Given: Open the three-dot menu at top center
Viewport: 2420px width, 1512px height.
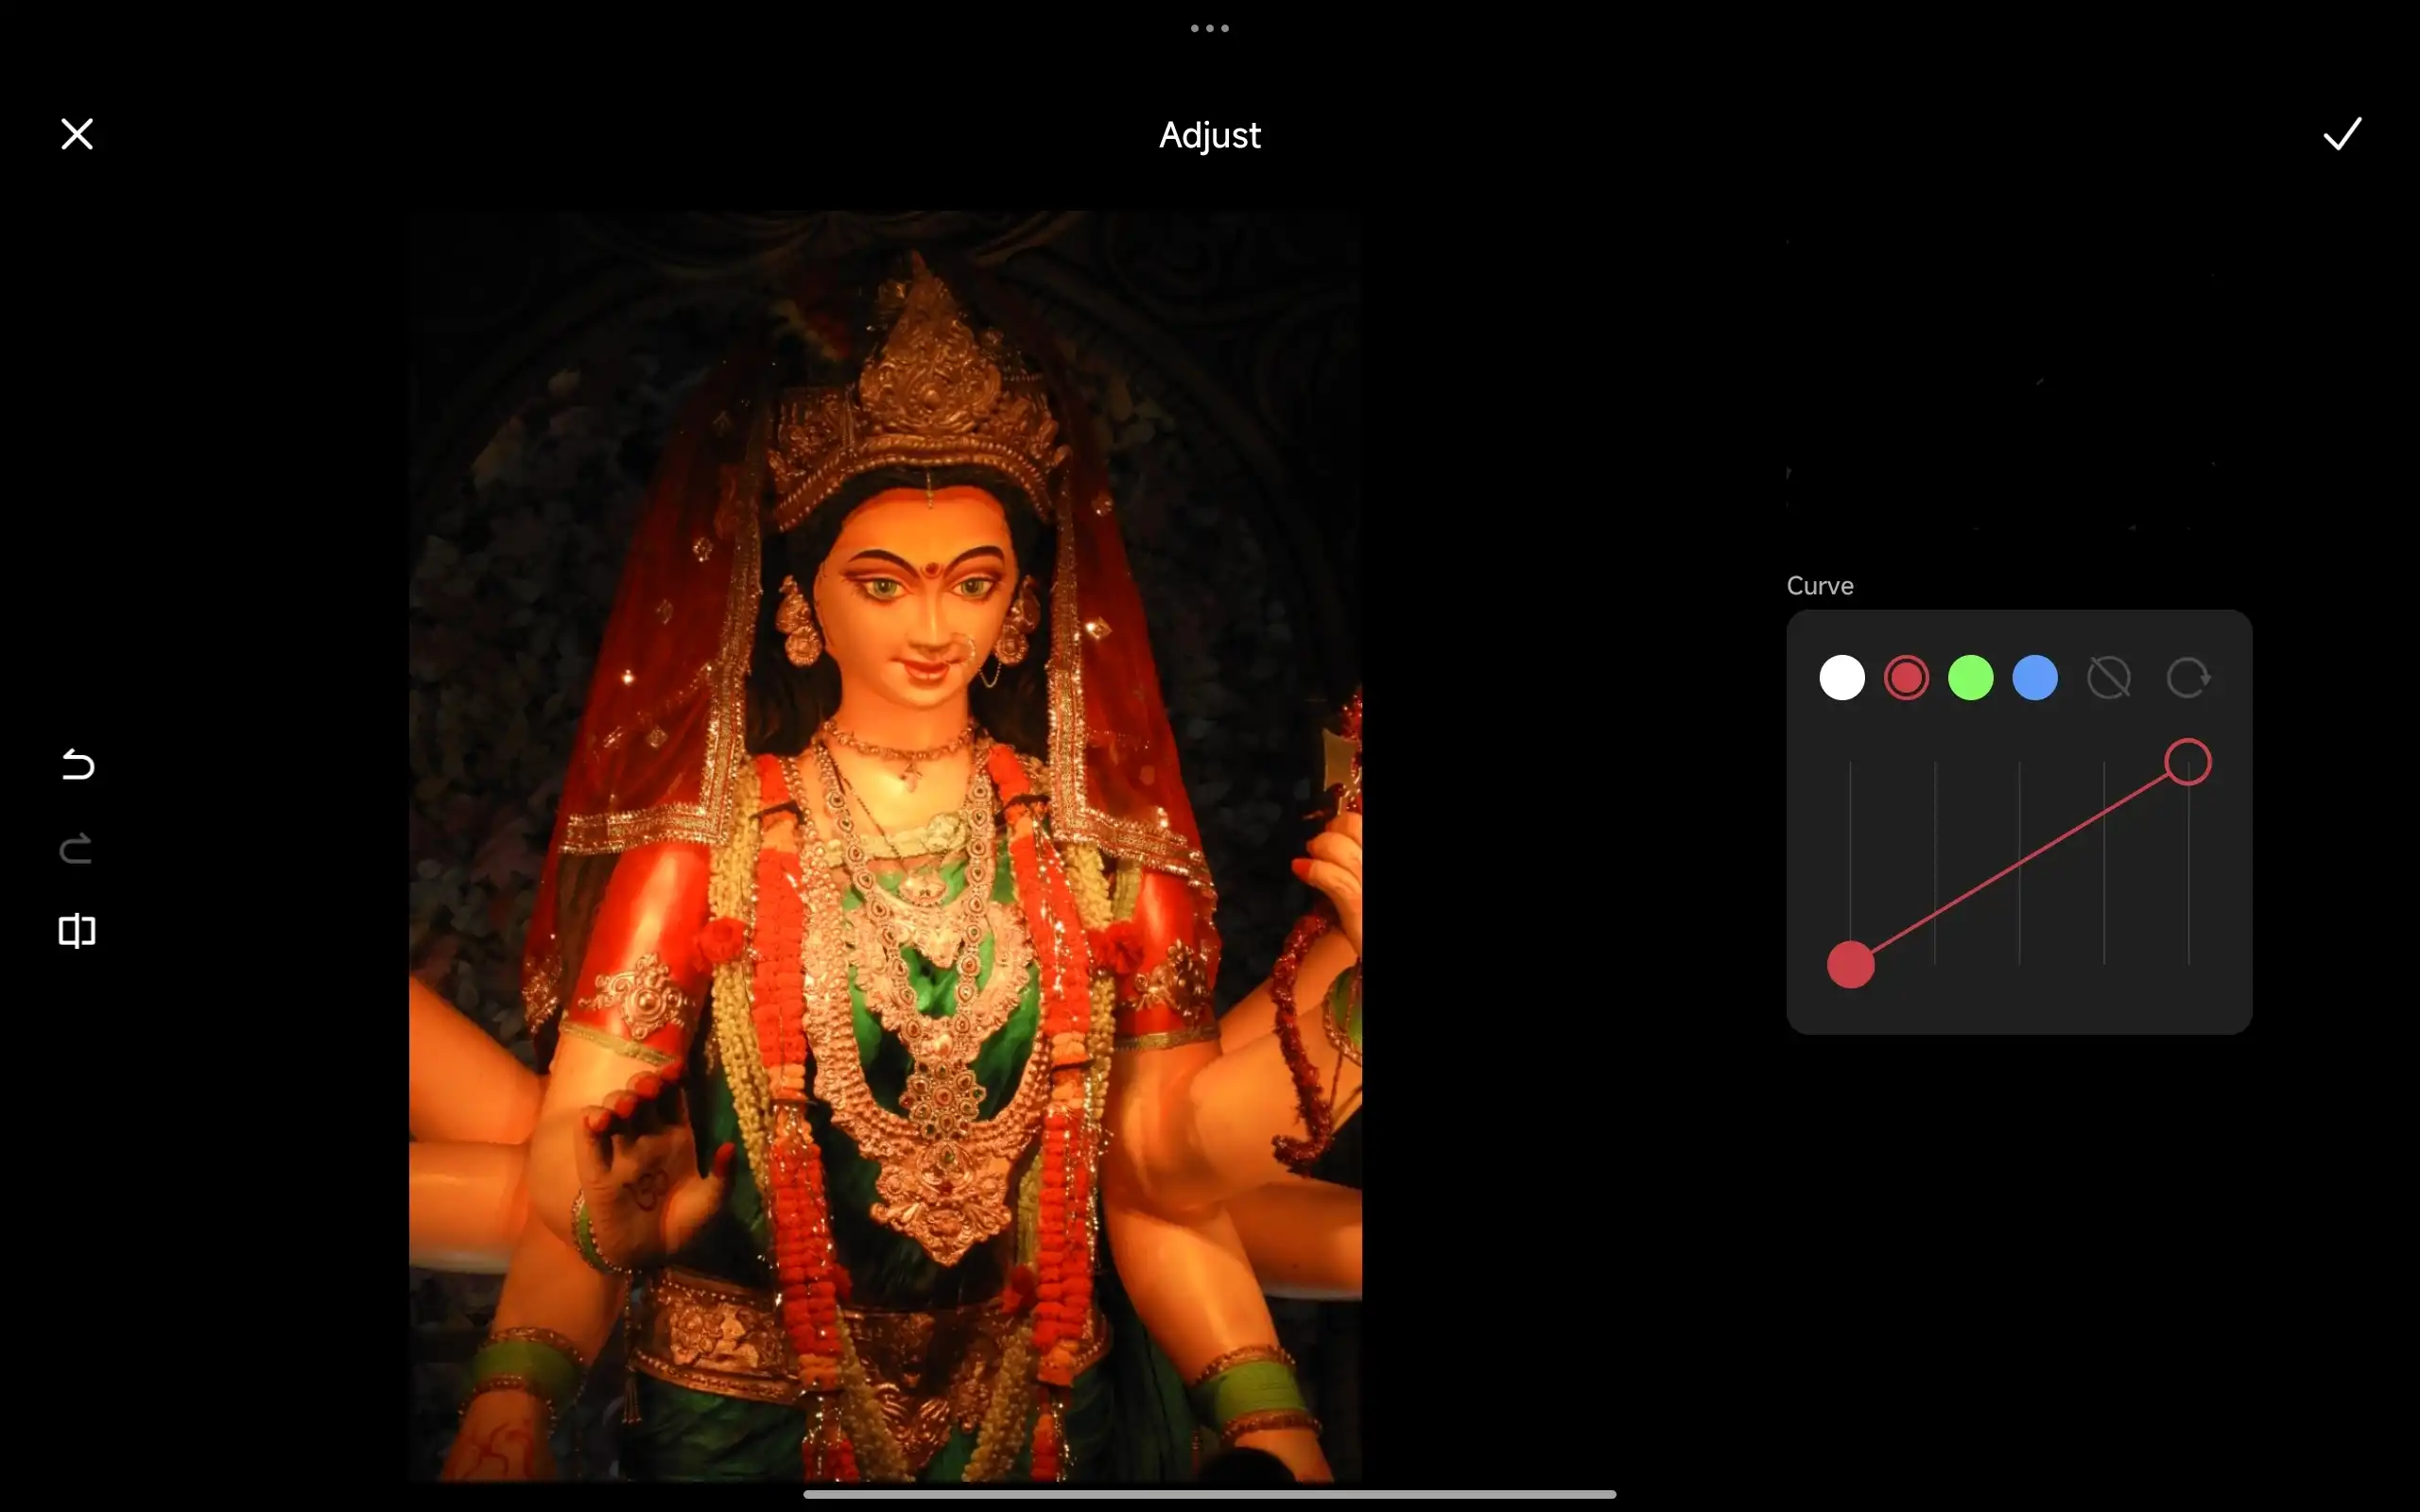Looking at the screenshot, I should point(1210,28).
